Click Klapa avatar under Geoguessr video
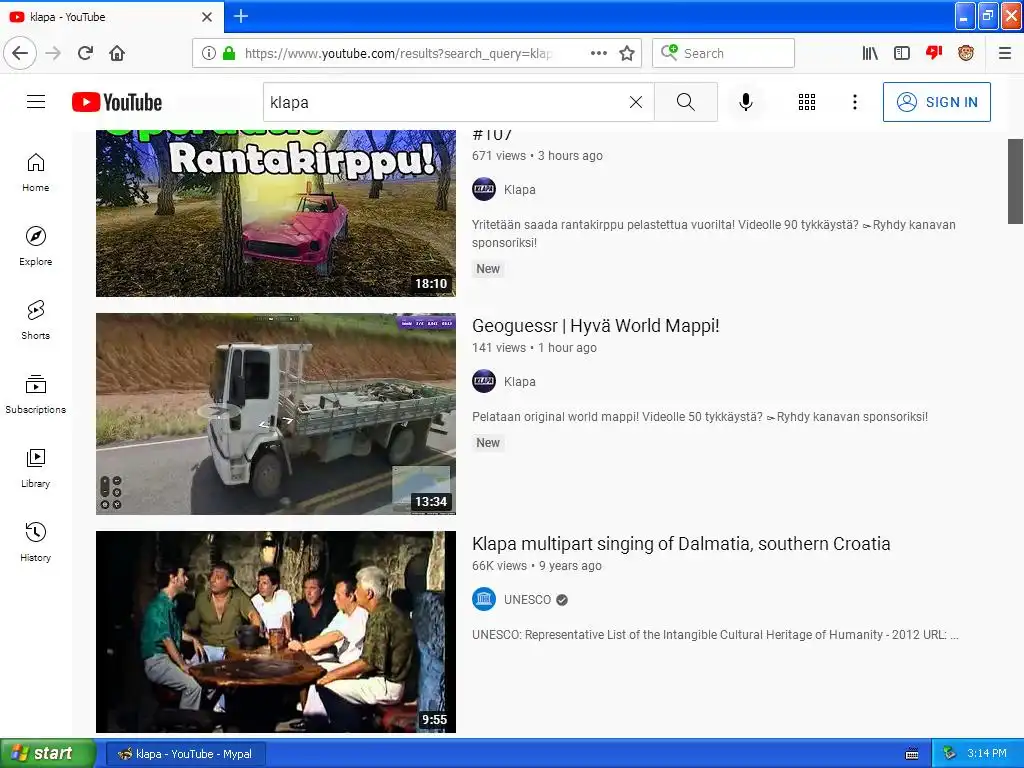 pos(484,381)
